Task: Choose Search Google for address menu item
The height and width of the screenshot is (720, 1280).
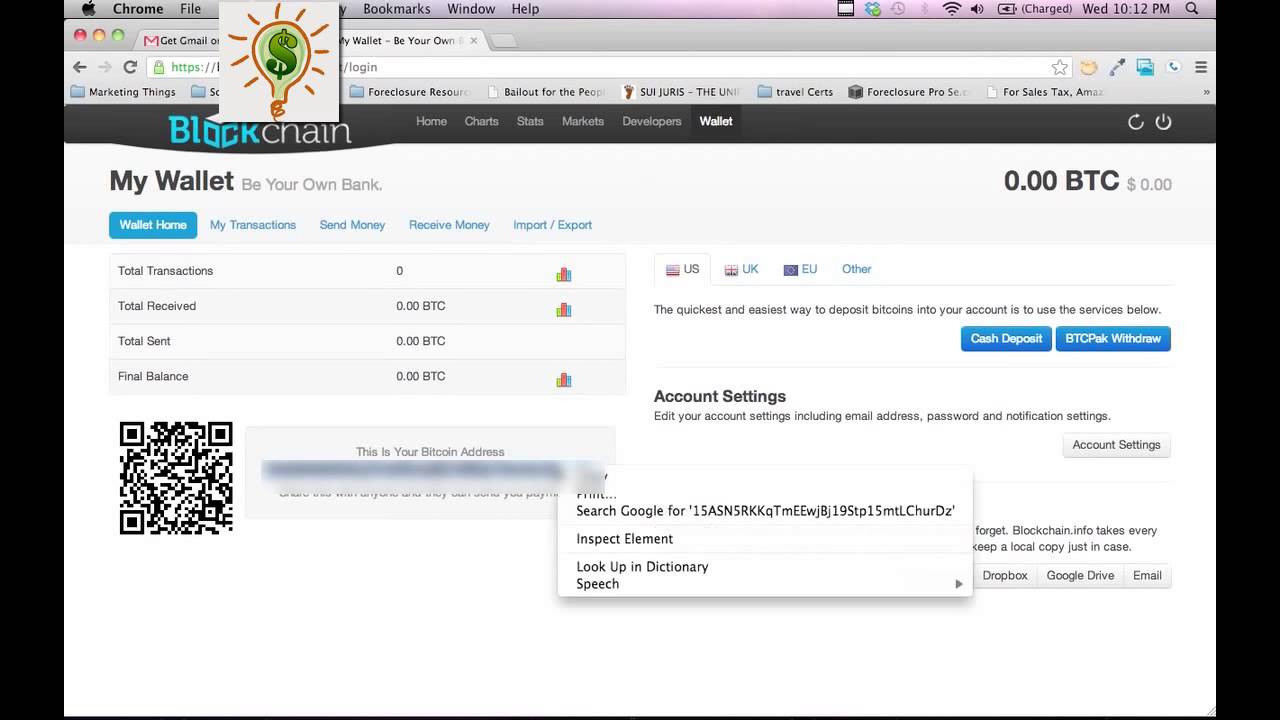Action: click(765, 511)
